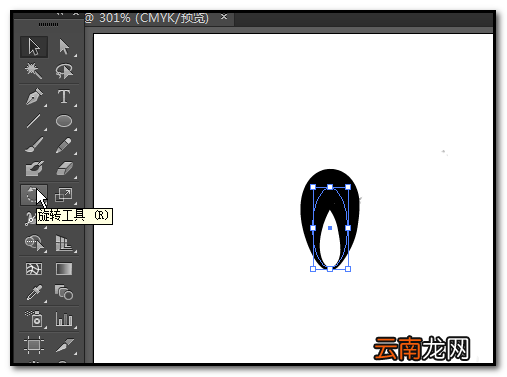Click the Scale tool
507x377 pixels.
[64, 195]
